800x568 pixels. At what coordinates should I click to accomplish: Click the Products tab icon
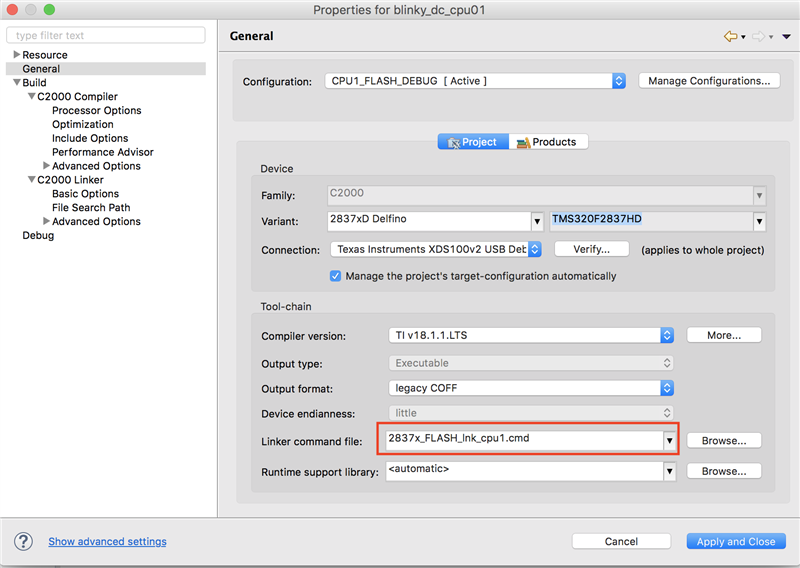click(522, 142)
